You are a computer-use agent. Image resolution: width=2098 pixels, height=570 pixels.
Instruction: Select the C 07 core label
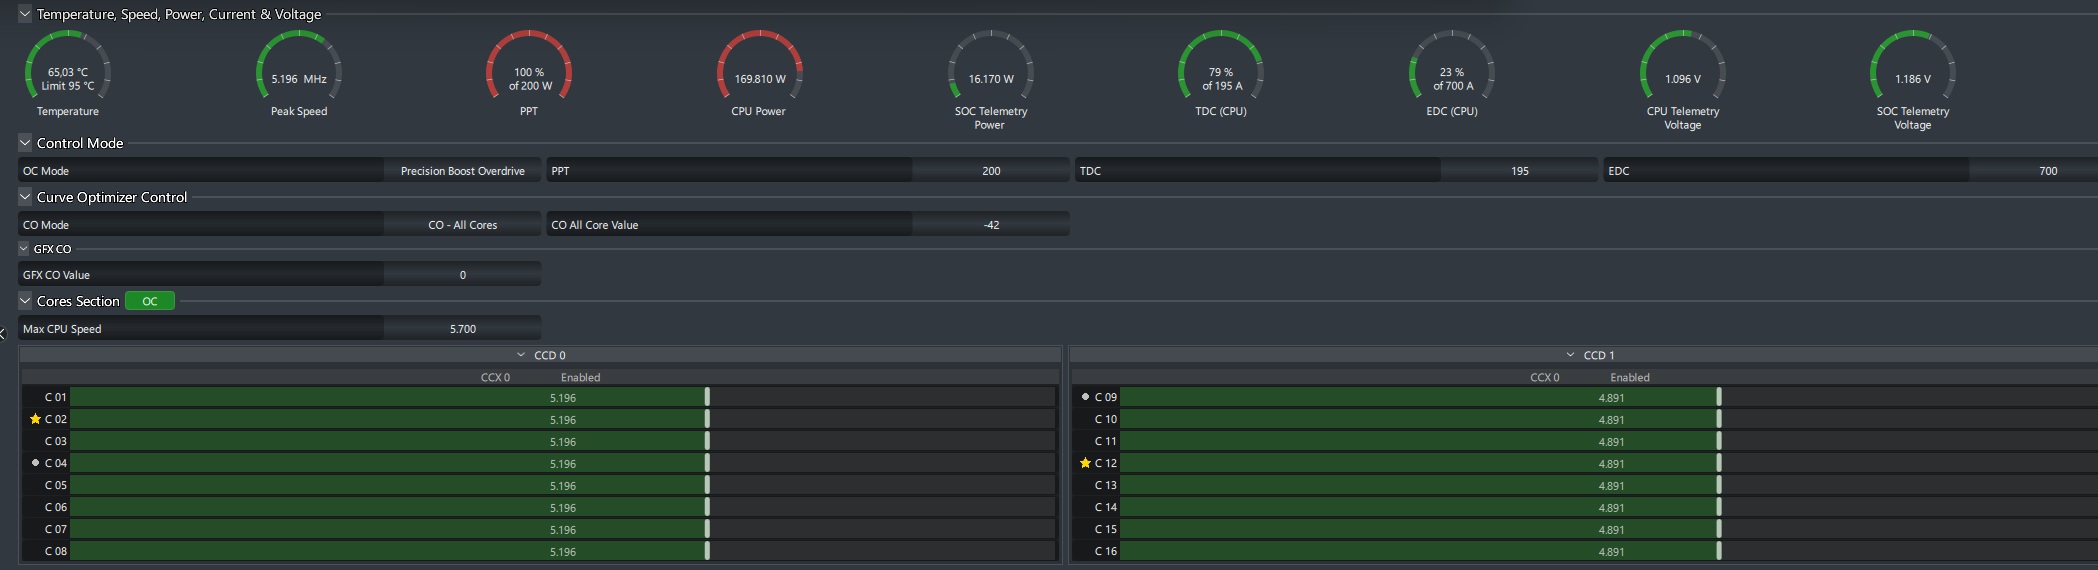pyautogui.click(x=56, y=529)
